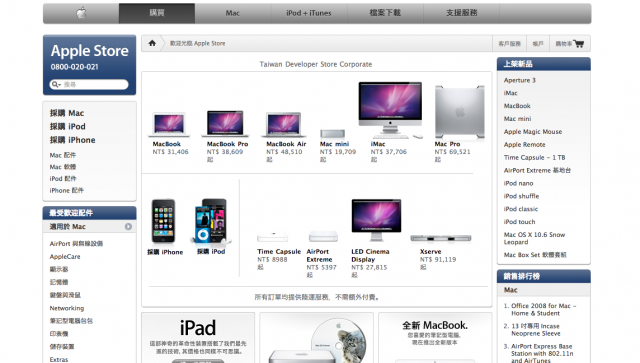Open Mac OS X 10.6 Snow Leopard link
Image resolution: width=640 pixels, height=363 pixels.
(x=534, y=238)
